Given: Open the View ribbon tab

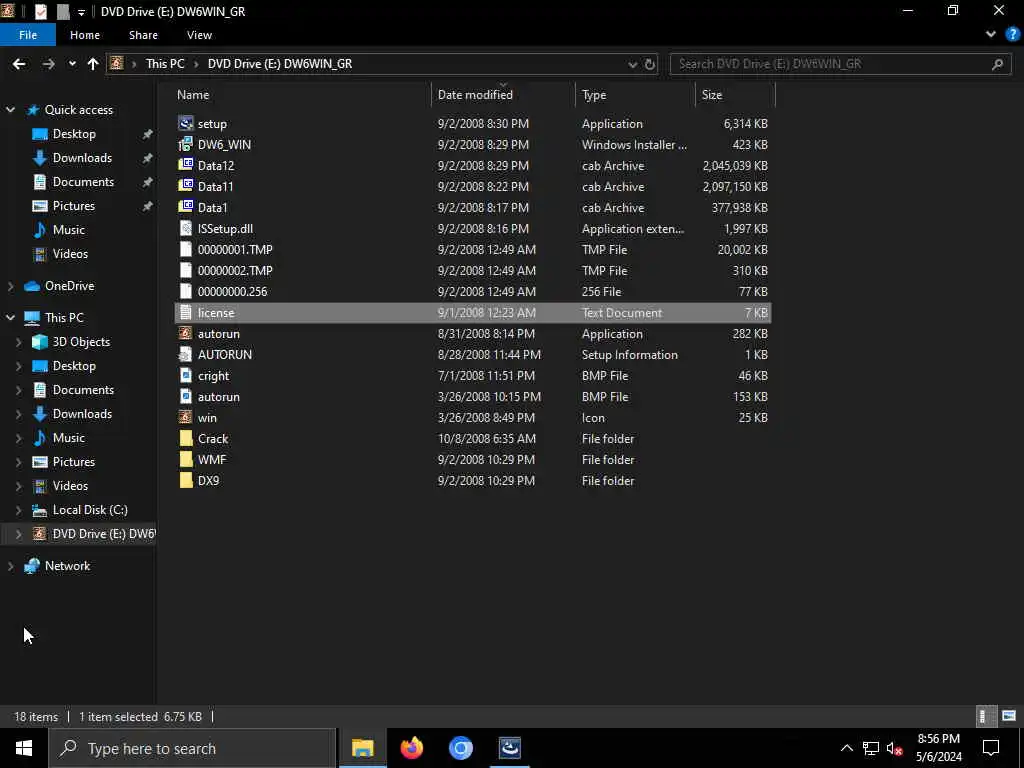Looking at the screenshot, I should (199, 35).
